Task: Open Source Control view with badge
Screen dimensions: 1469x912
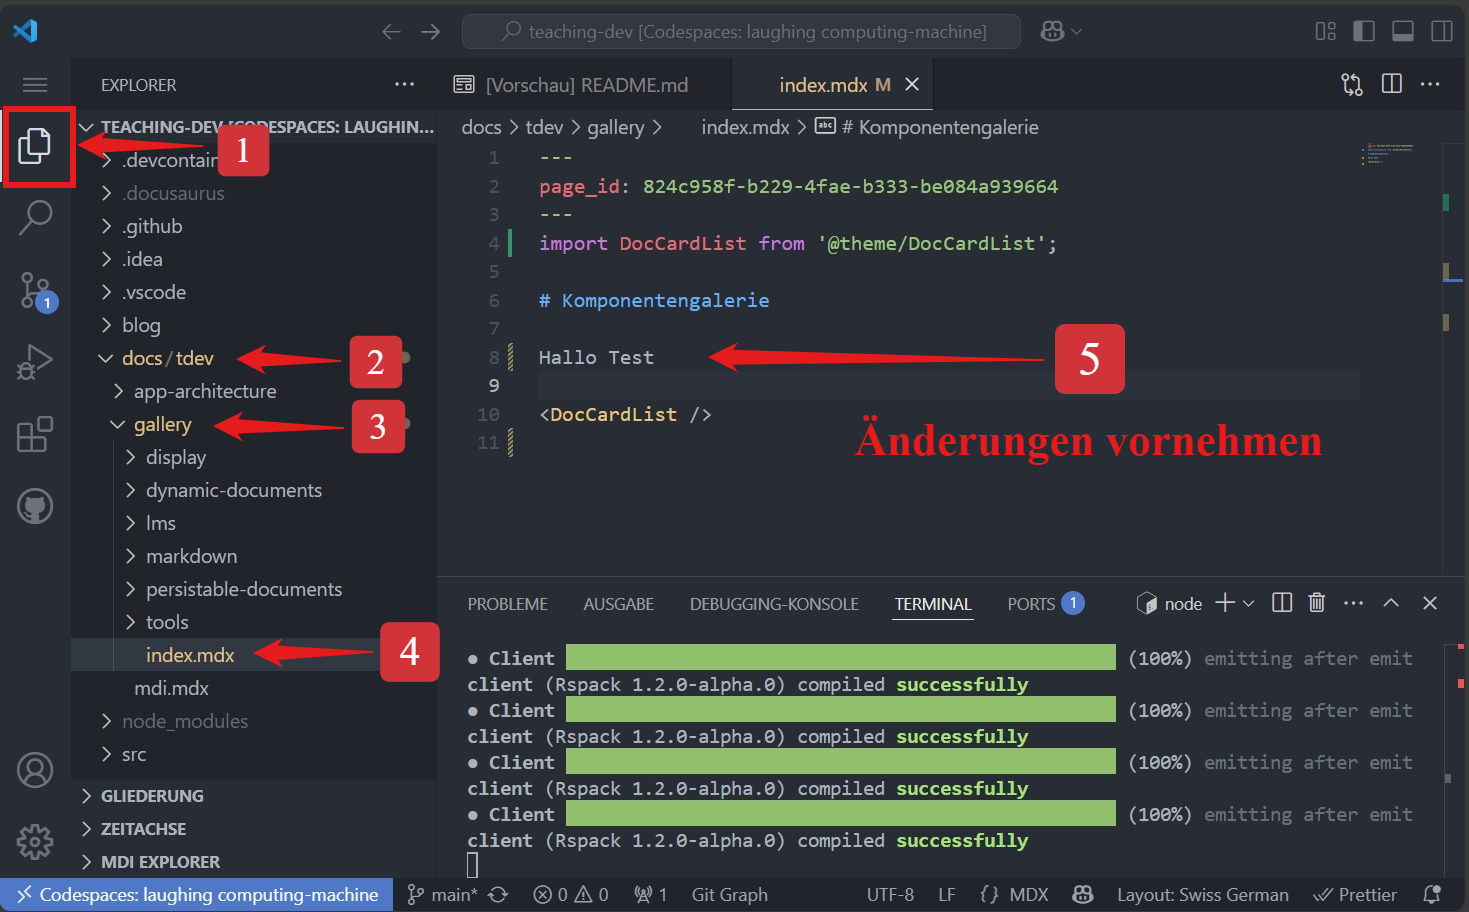Action: (x=35, y=290)
